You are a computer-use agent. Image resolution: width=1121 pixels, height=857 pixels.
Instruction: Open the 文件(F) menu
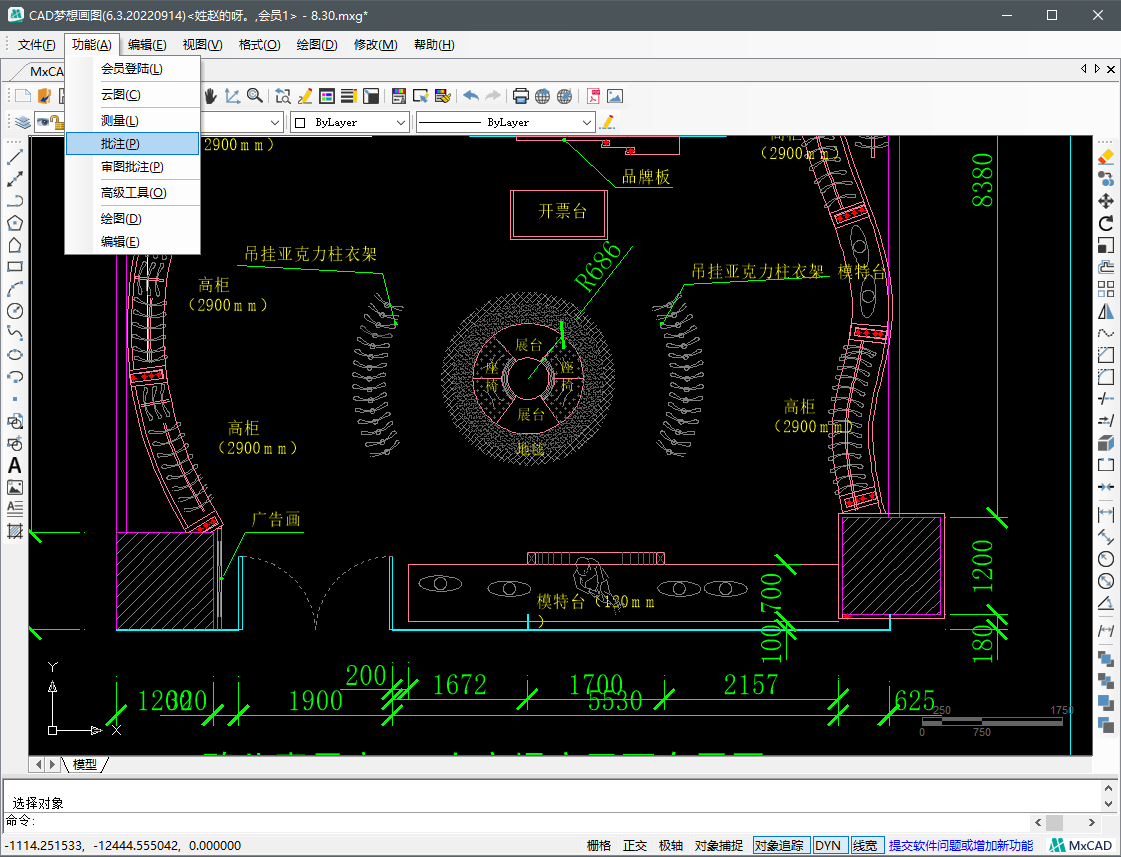[36, 44]
